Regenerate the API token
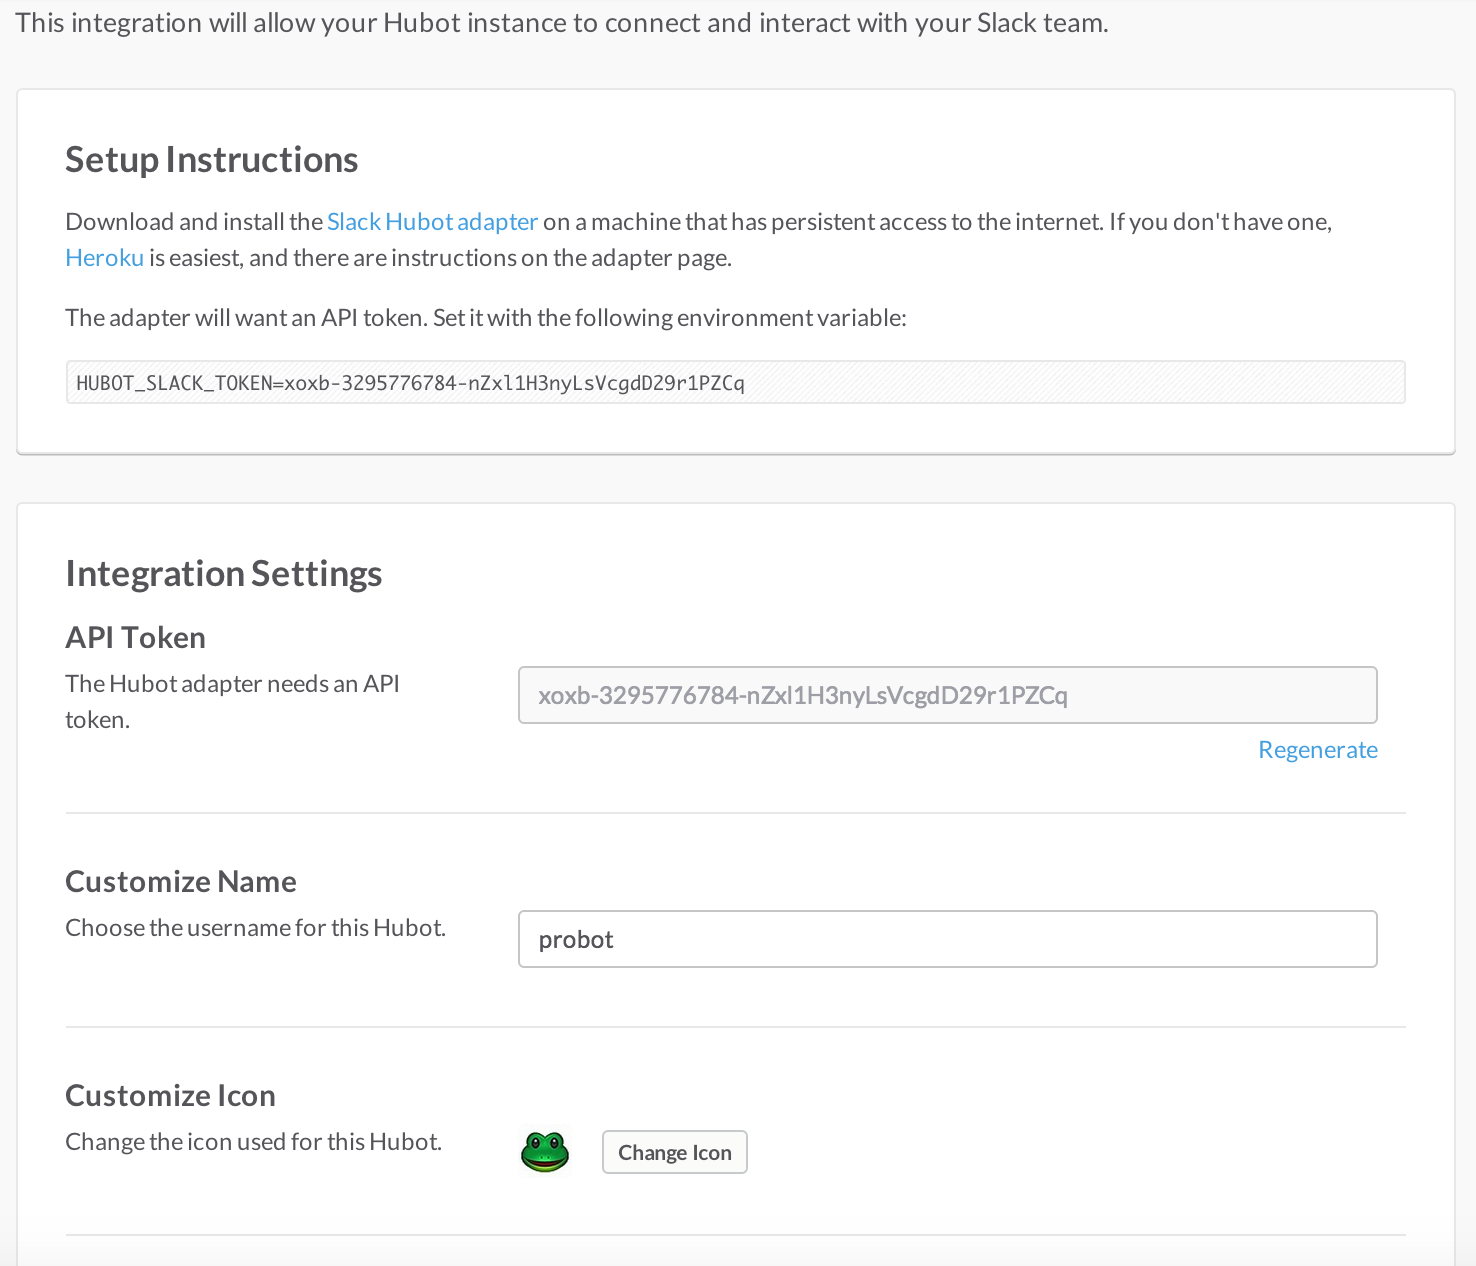Screen dimensions: 1476x1266 click(x=1317, y=750)
